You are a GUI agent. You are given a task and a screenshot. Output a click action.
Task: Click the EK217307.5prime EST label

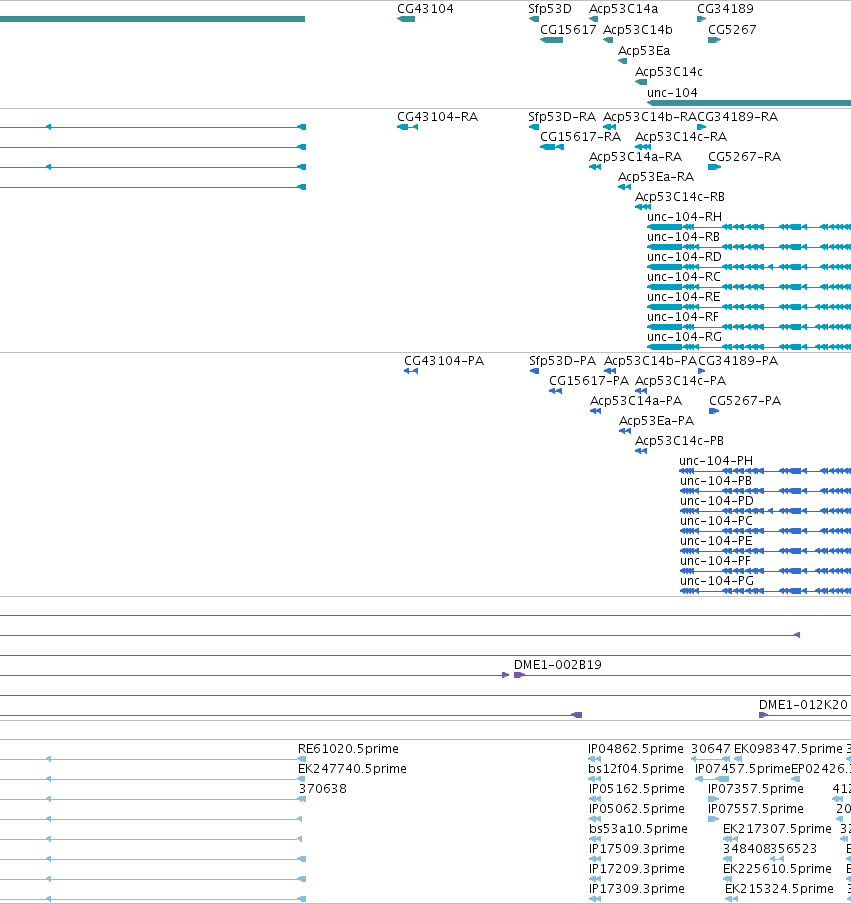[x=777, y=828]
